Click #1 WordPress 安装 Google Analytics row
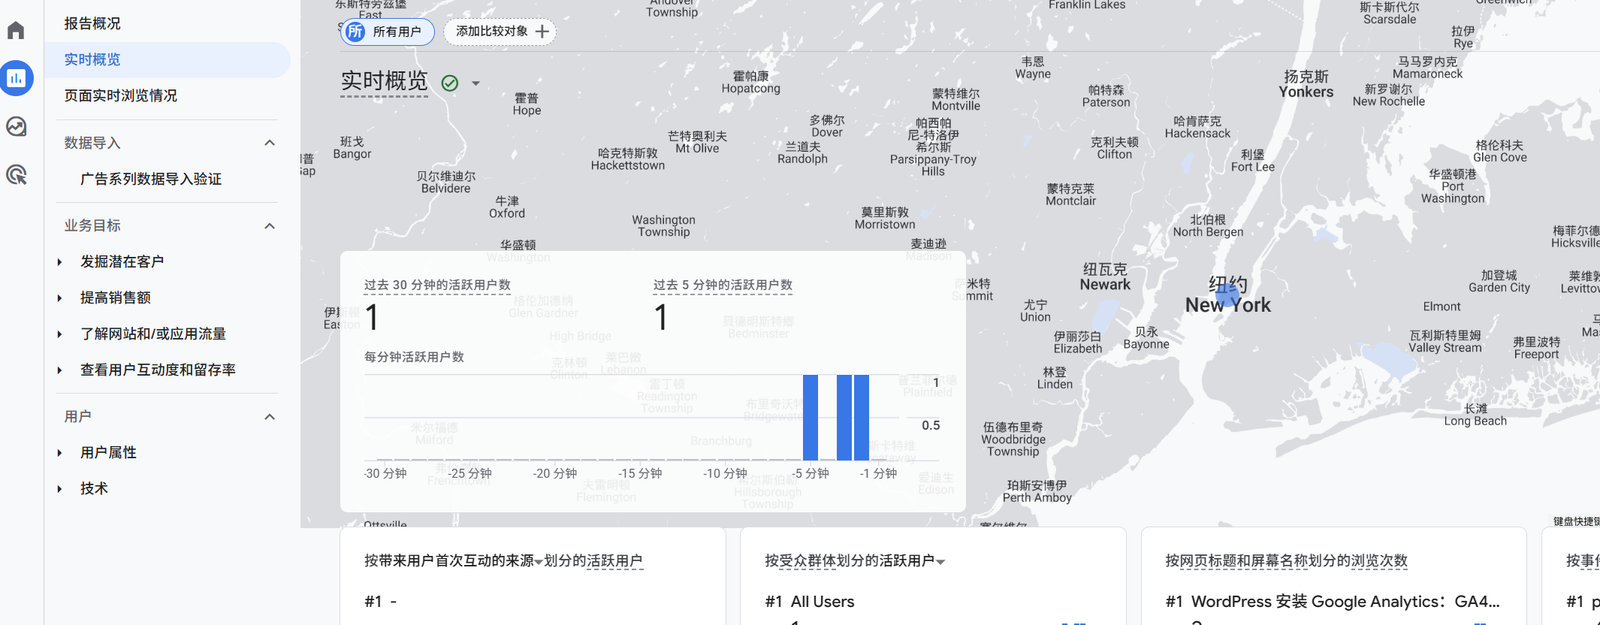1600x625 pixels. tap(1333, 602)
